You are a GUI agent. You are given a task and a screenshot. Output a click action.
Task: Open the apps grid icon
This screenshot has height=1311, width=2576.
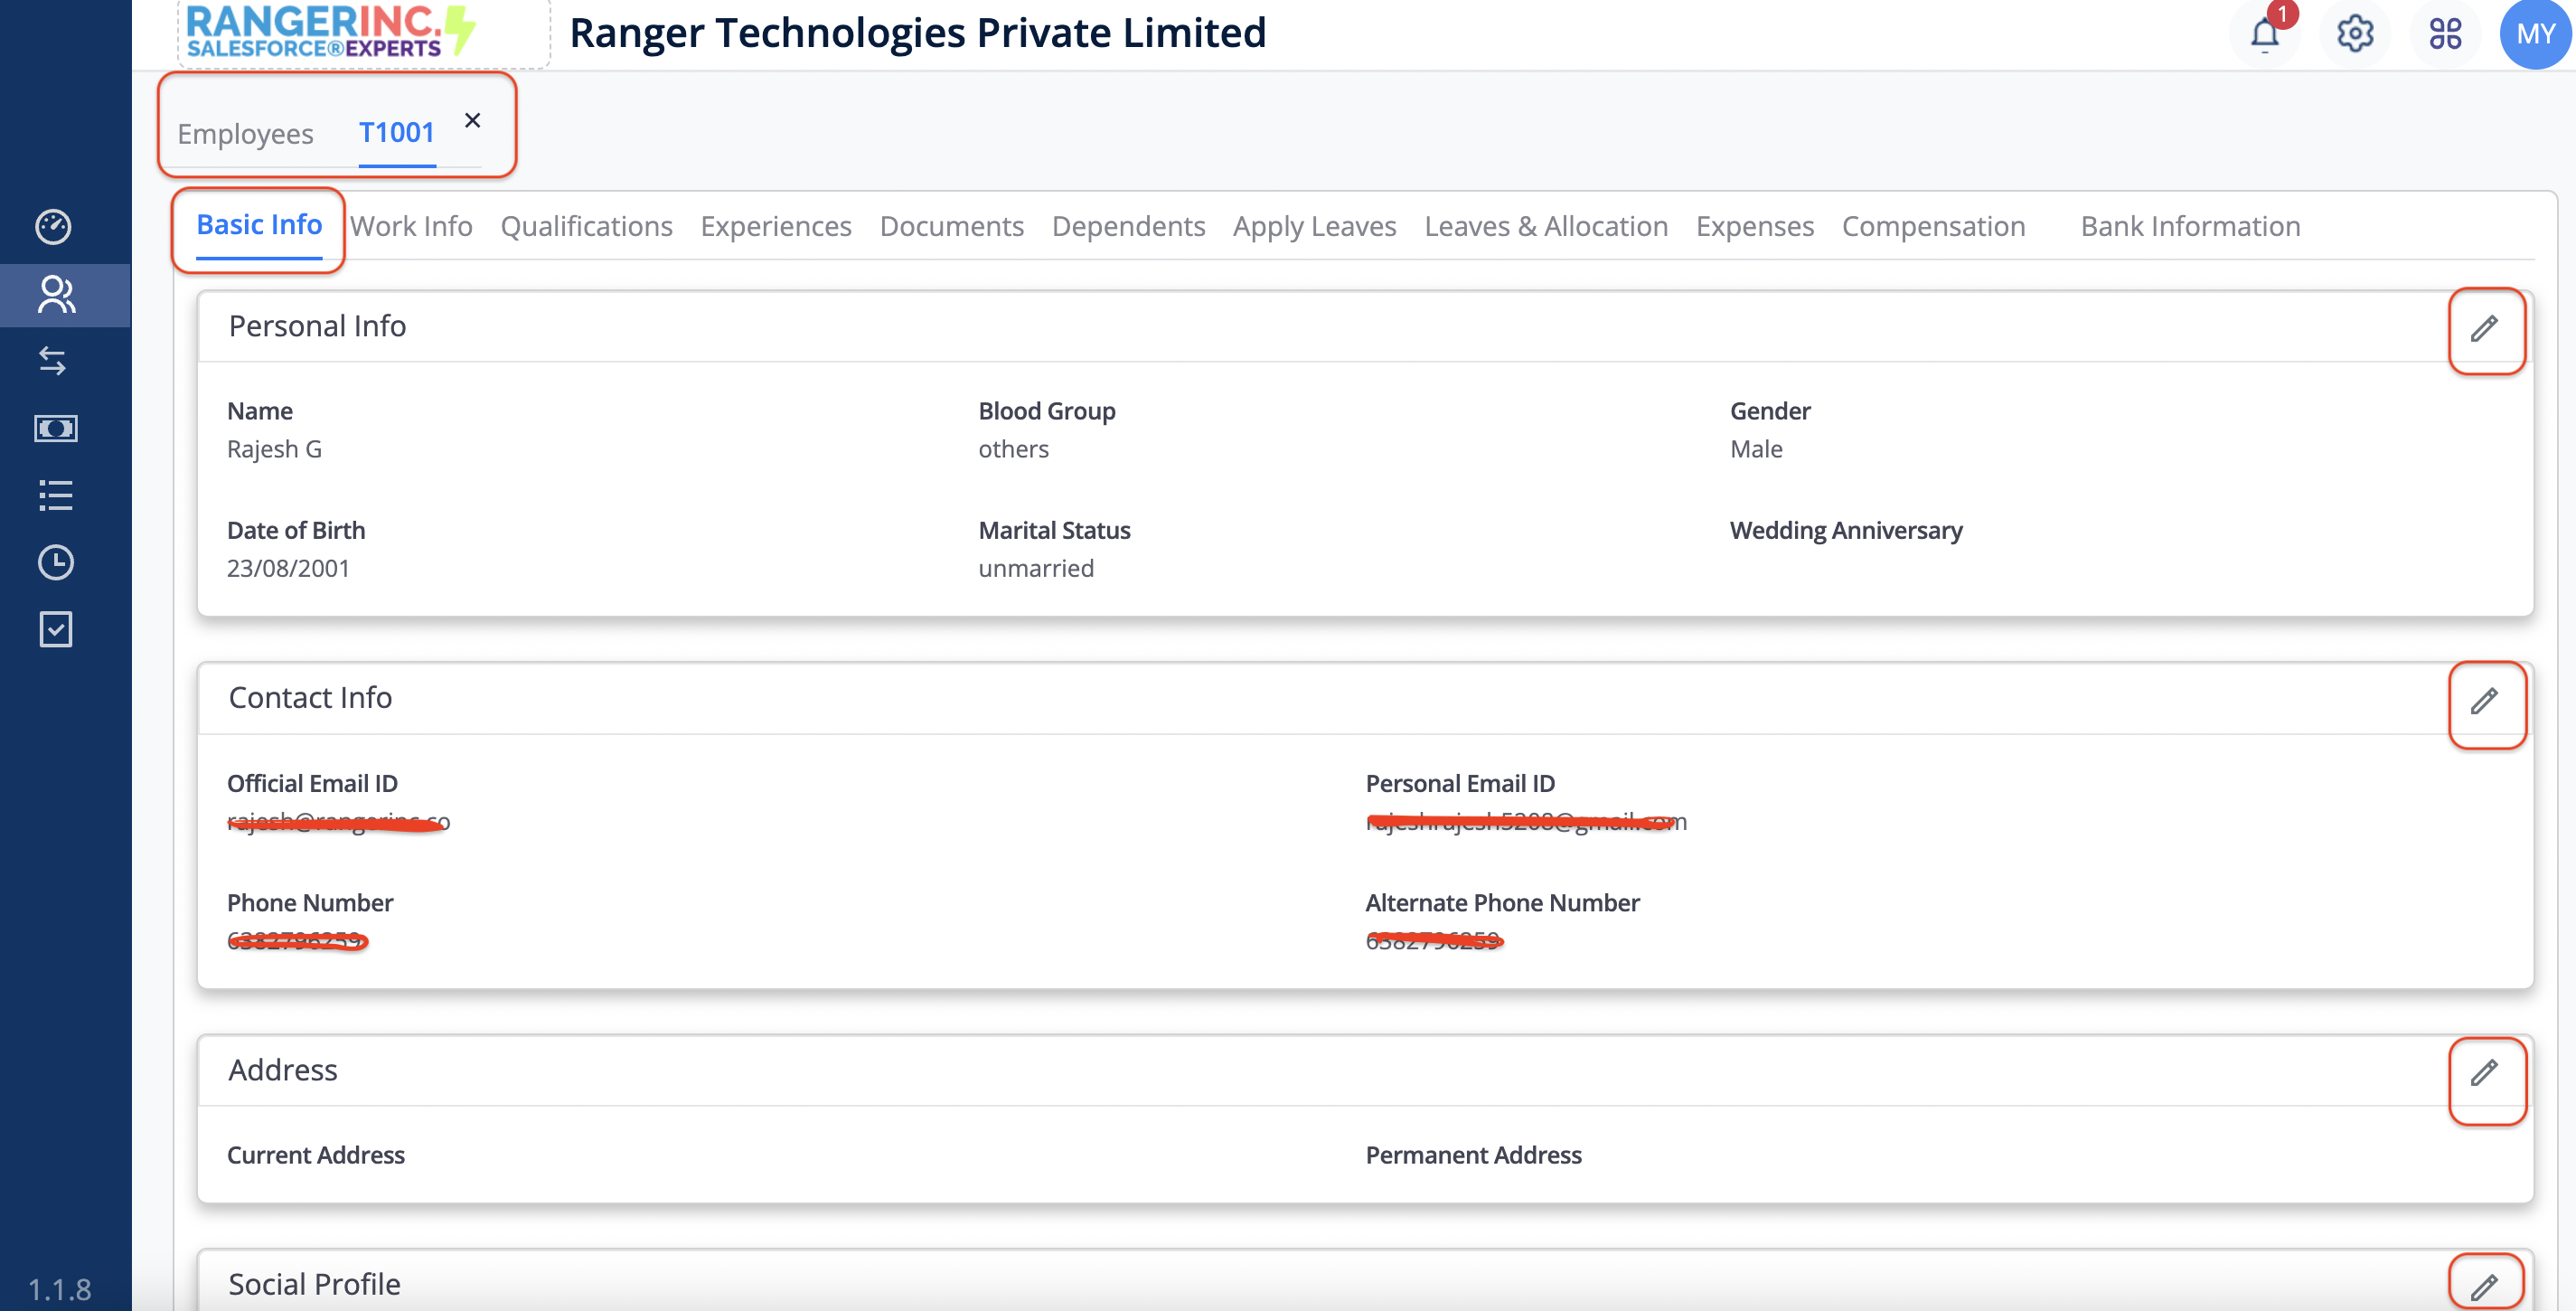pyautogui.click(x=2445, y=34)
